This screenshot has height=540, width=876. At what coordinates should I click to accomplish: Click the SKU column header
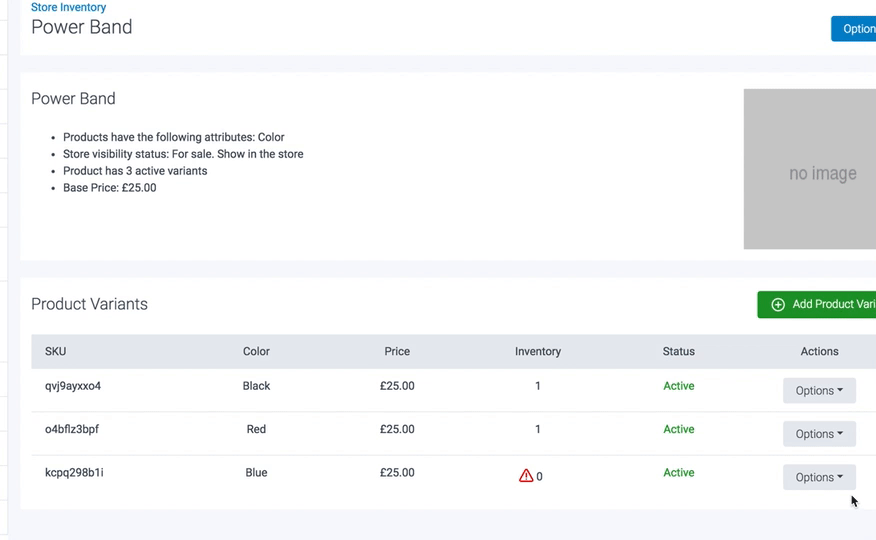click(56, 352)
